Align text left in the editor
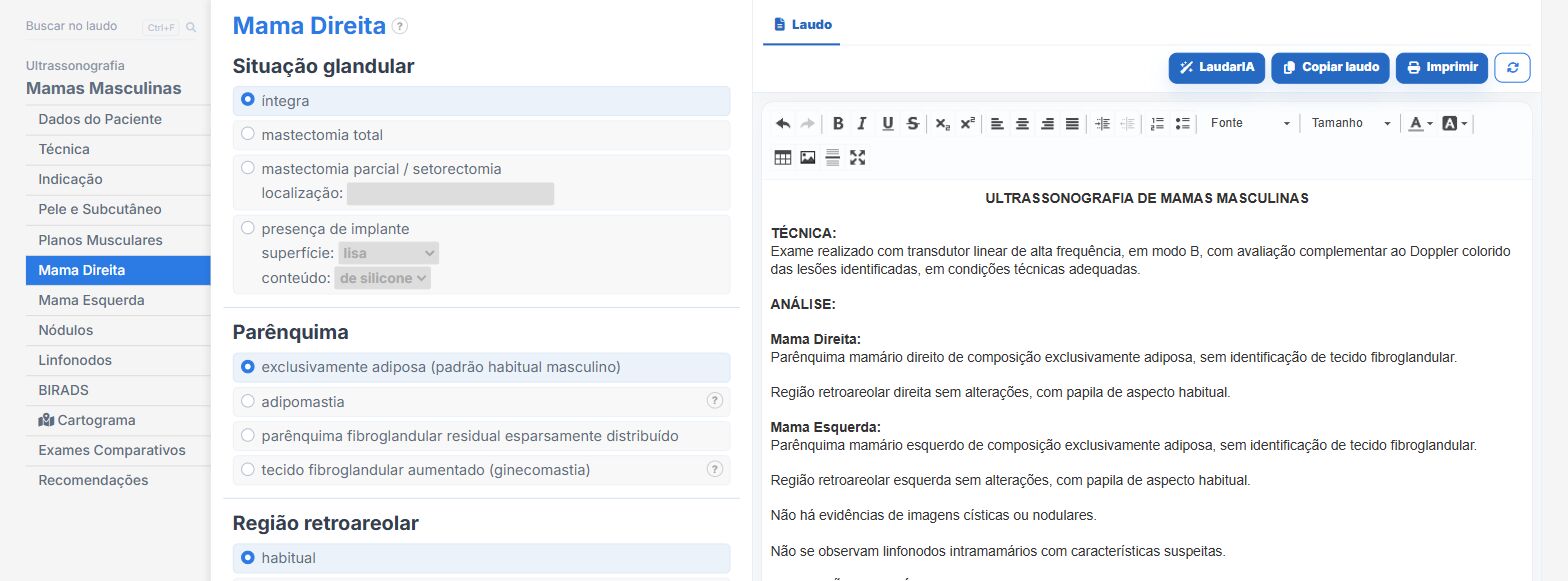The width and height of the screenshot is (1568, 581). (x=997, y=123)
